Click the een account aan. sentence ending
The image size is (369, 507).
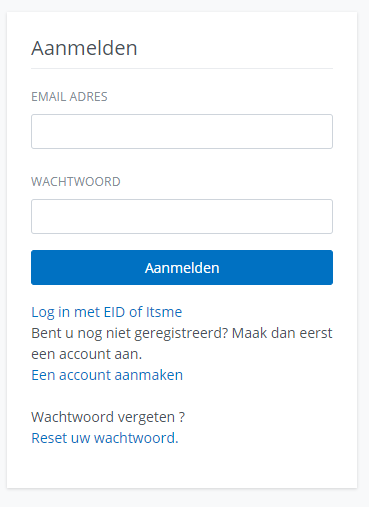click(x=87, y=354)
